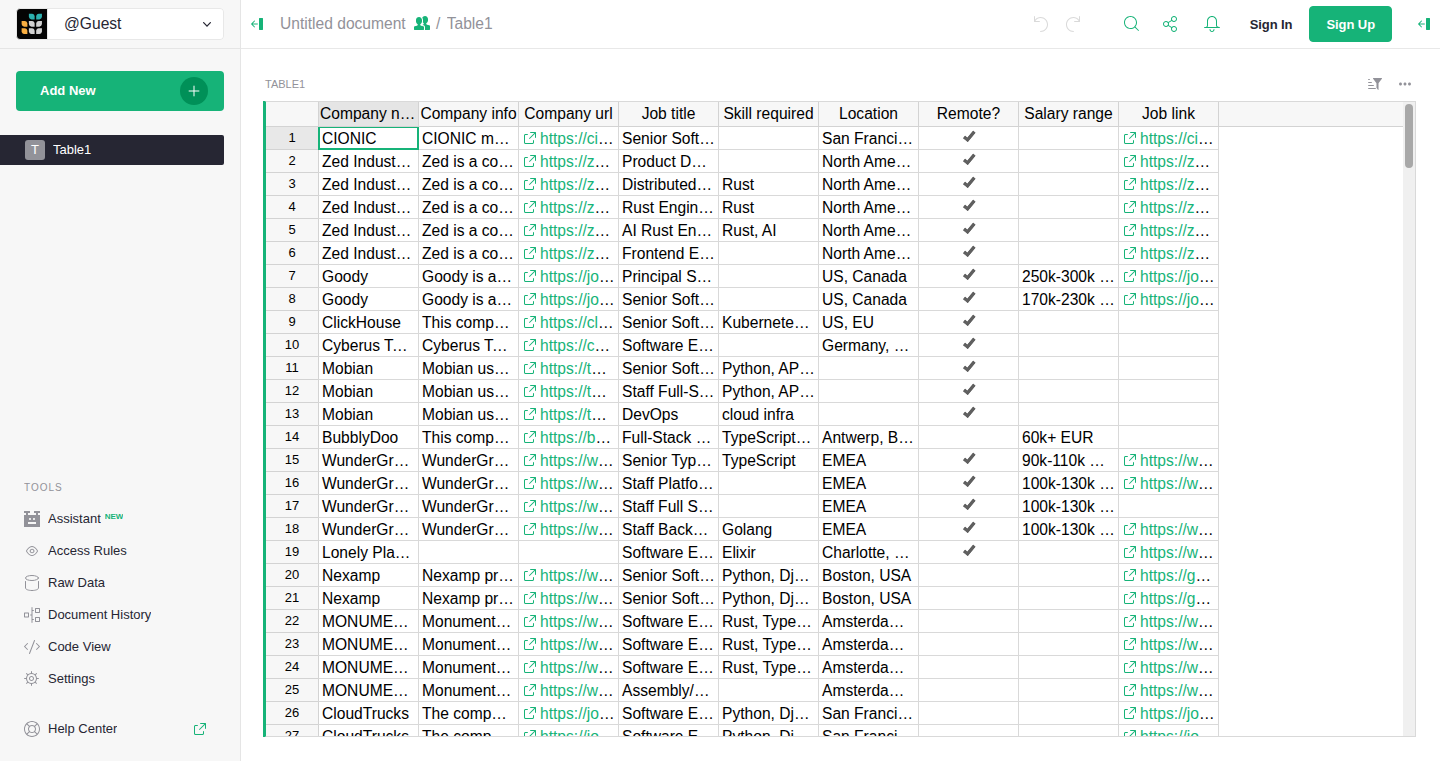1440x761 pixels.
Task: Select the Skill required column header
Action: tap(768, 114)
